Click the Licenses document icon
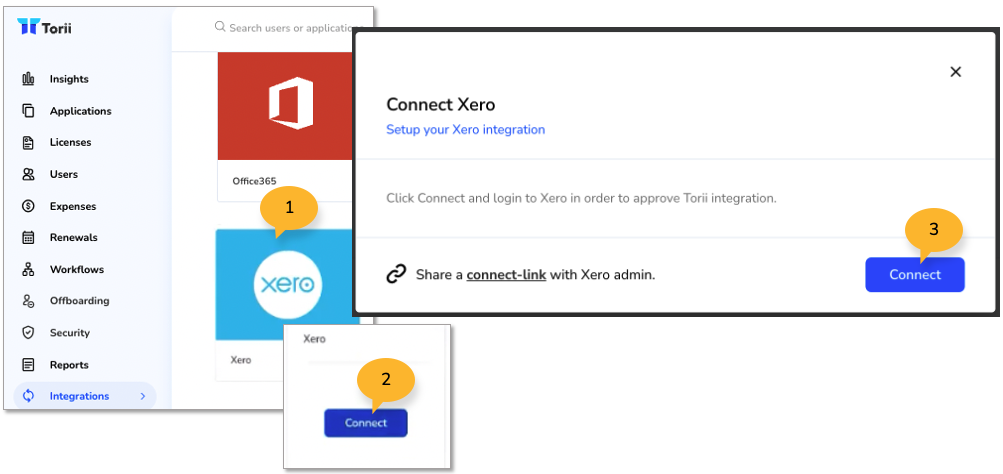Viewport: 1003px width, 474px height. click(x=28, y=142)
